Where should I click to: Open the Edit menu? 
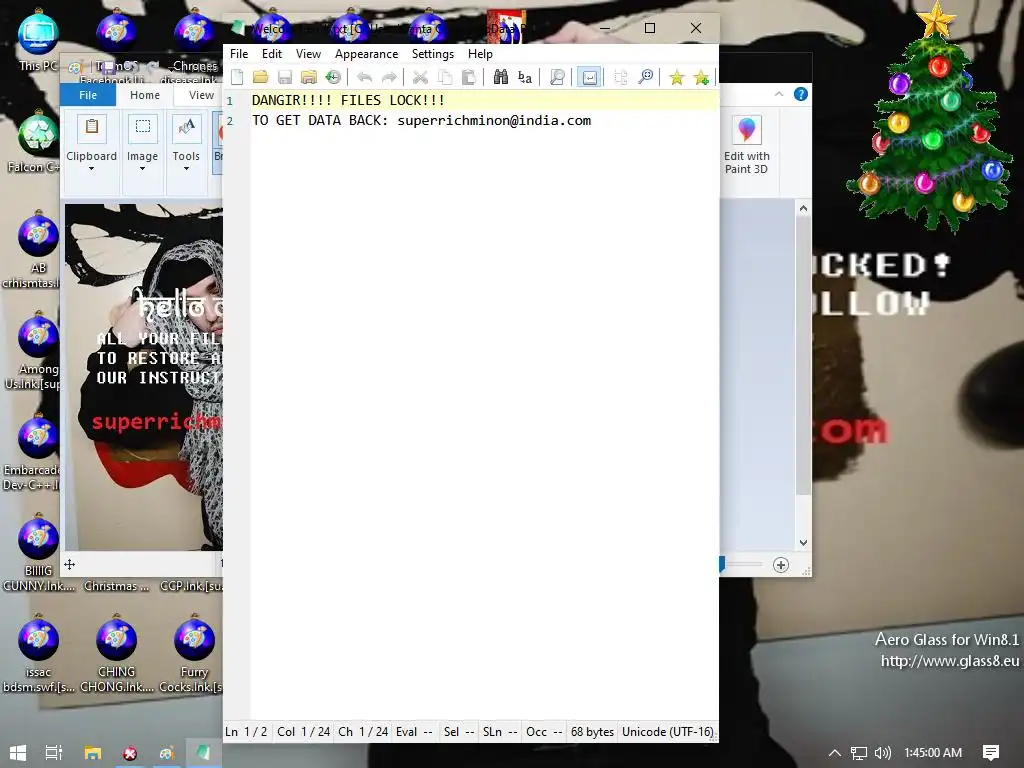tap(272, 54)
